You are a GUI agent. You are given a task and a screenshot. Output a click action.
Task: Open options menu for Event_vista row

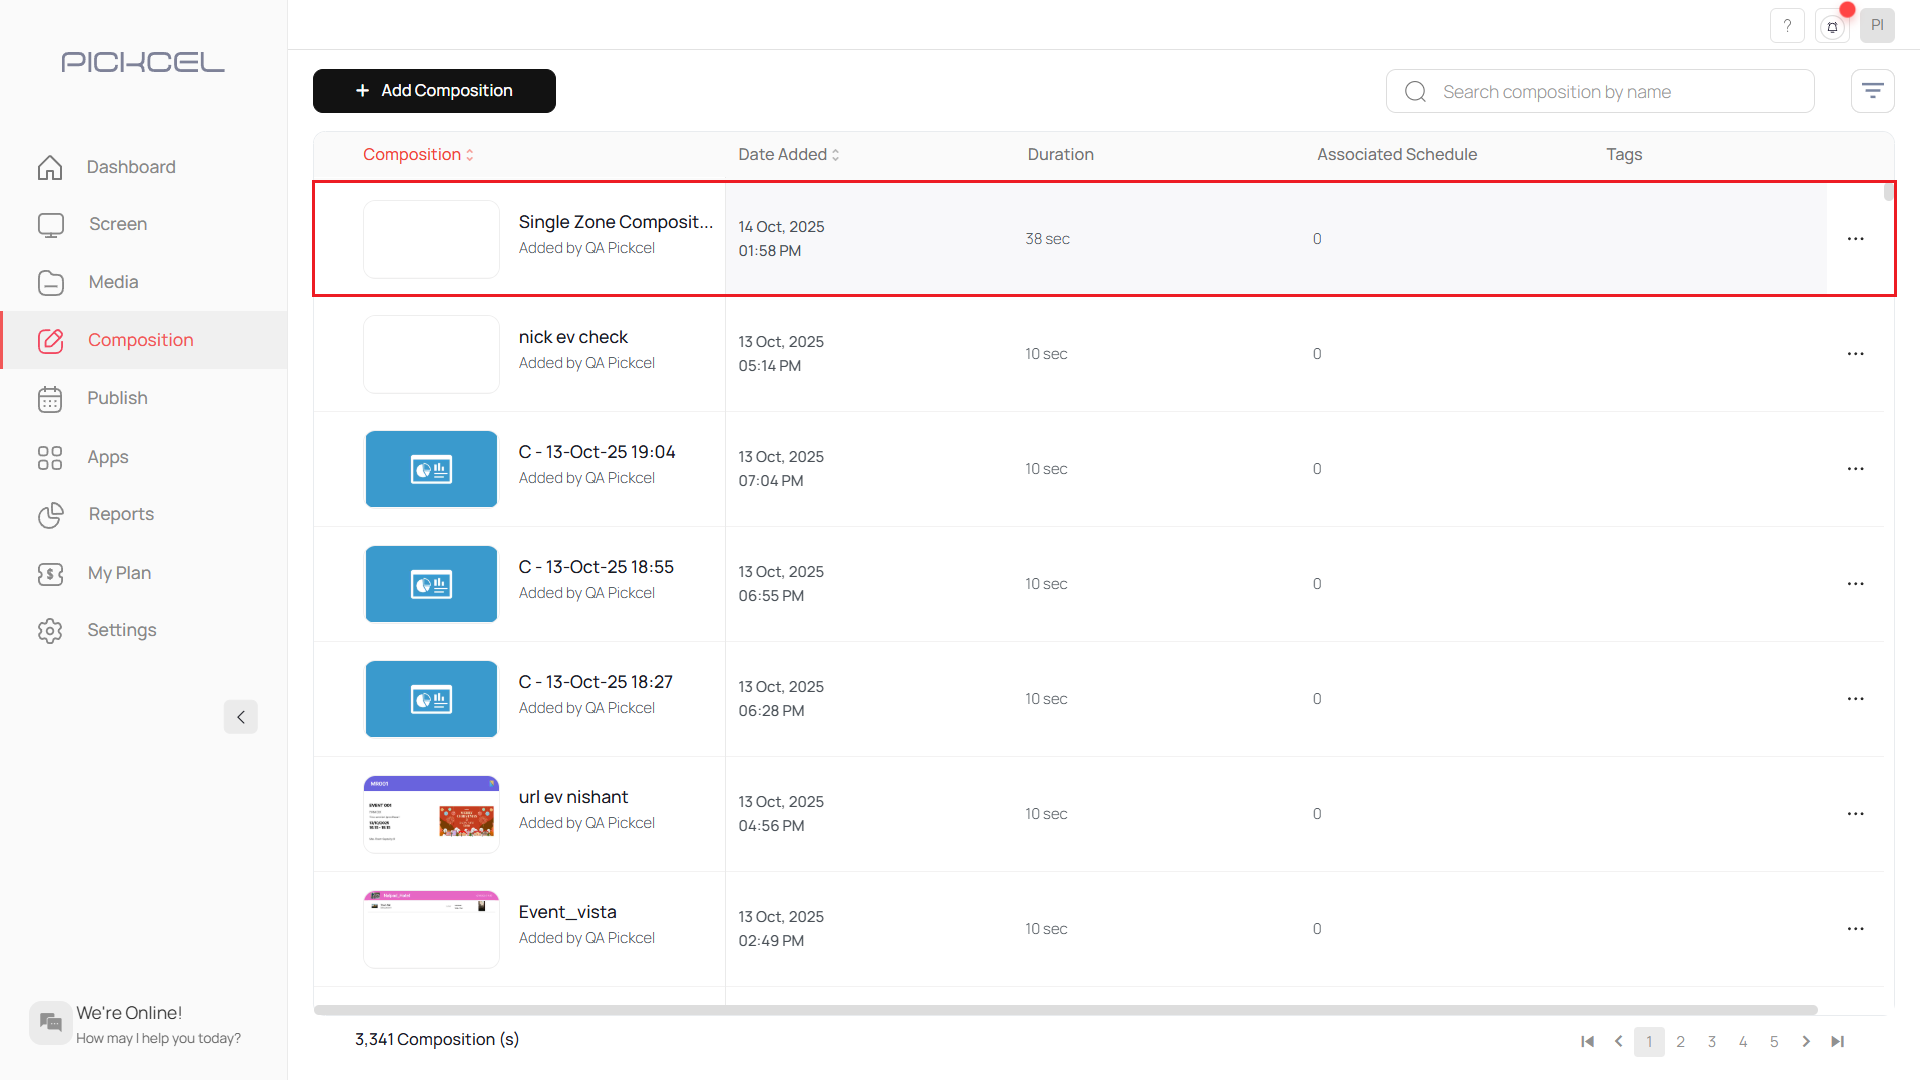(x=1855, y=929)
